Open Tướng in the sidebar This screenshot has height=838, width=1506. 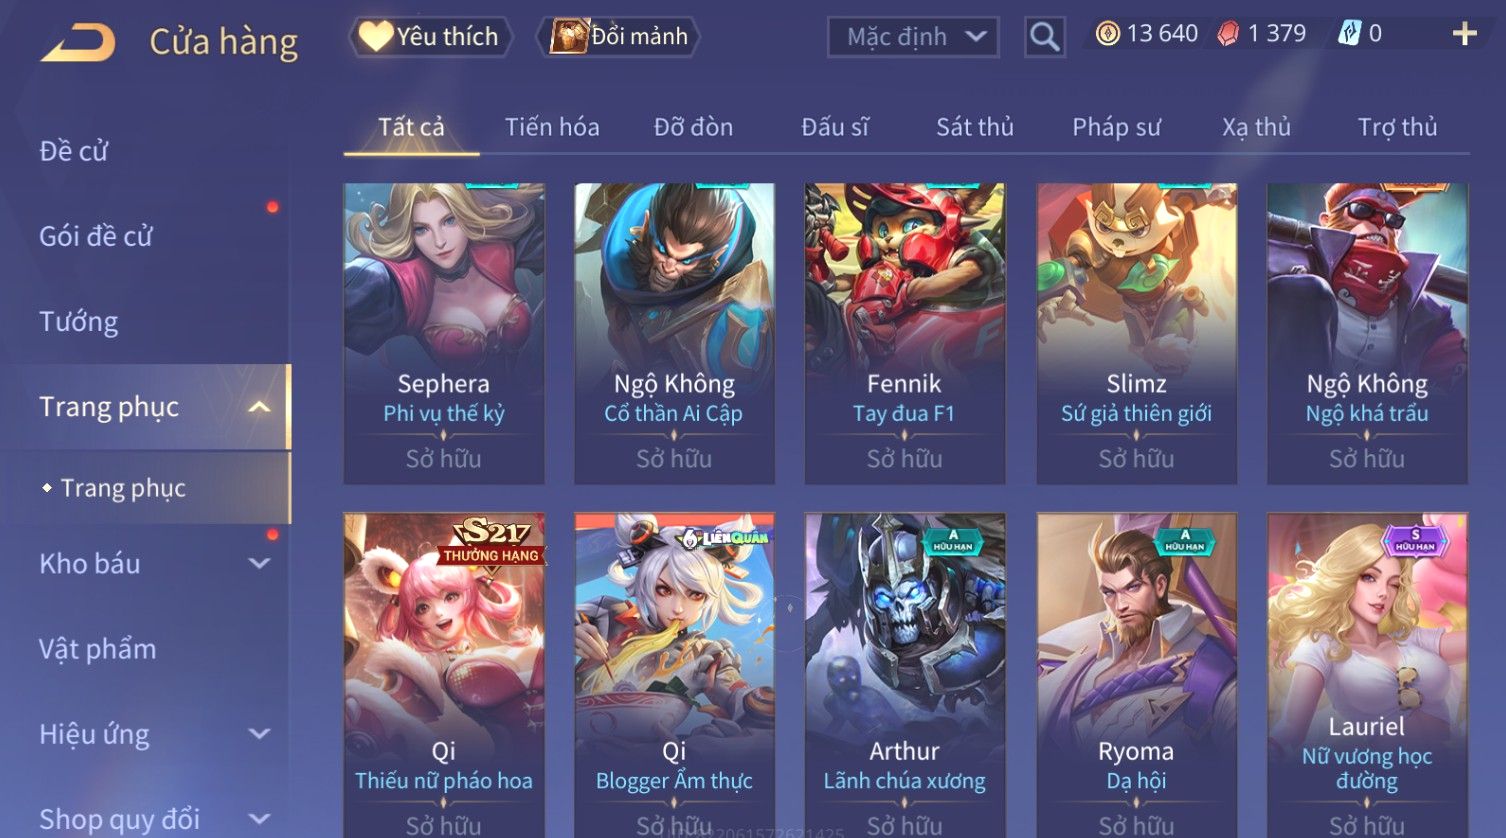[79, 322]
